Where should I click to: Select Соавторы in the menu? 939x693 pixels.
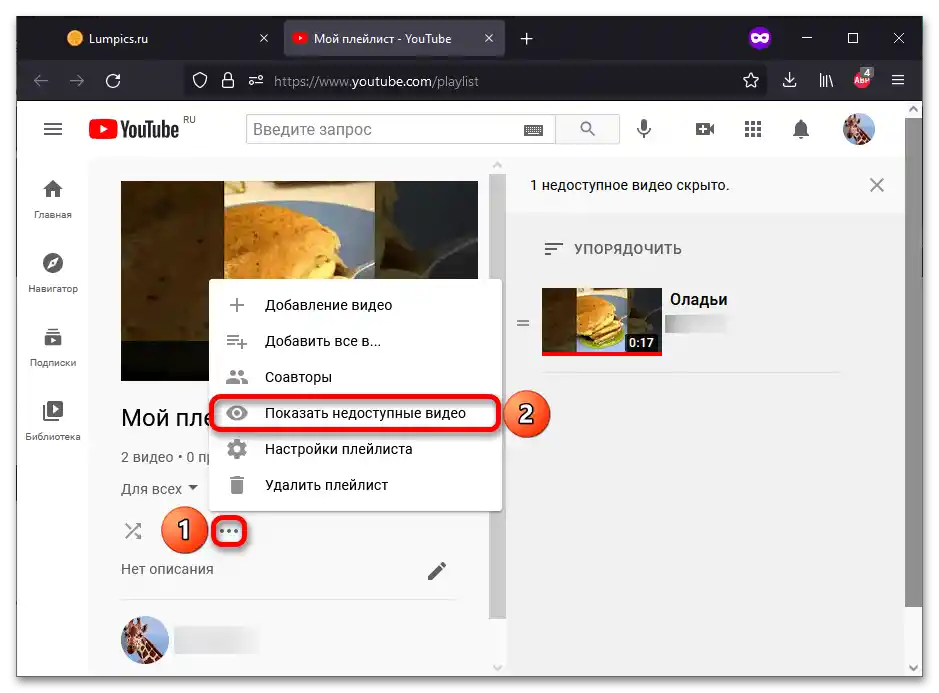(355, 377)
